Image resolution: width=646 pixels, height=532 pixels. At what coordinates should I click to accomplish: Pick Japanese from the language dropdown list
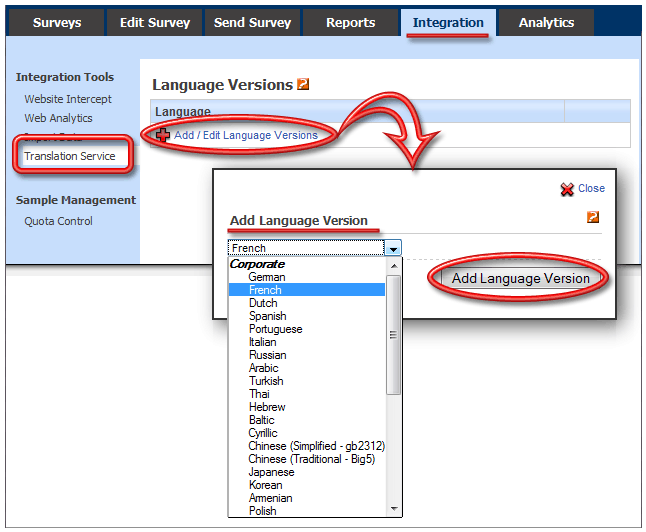[x=271, y=472]
